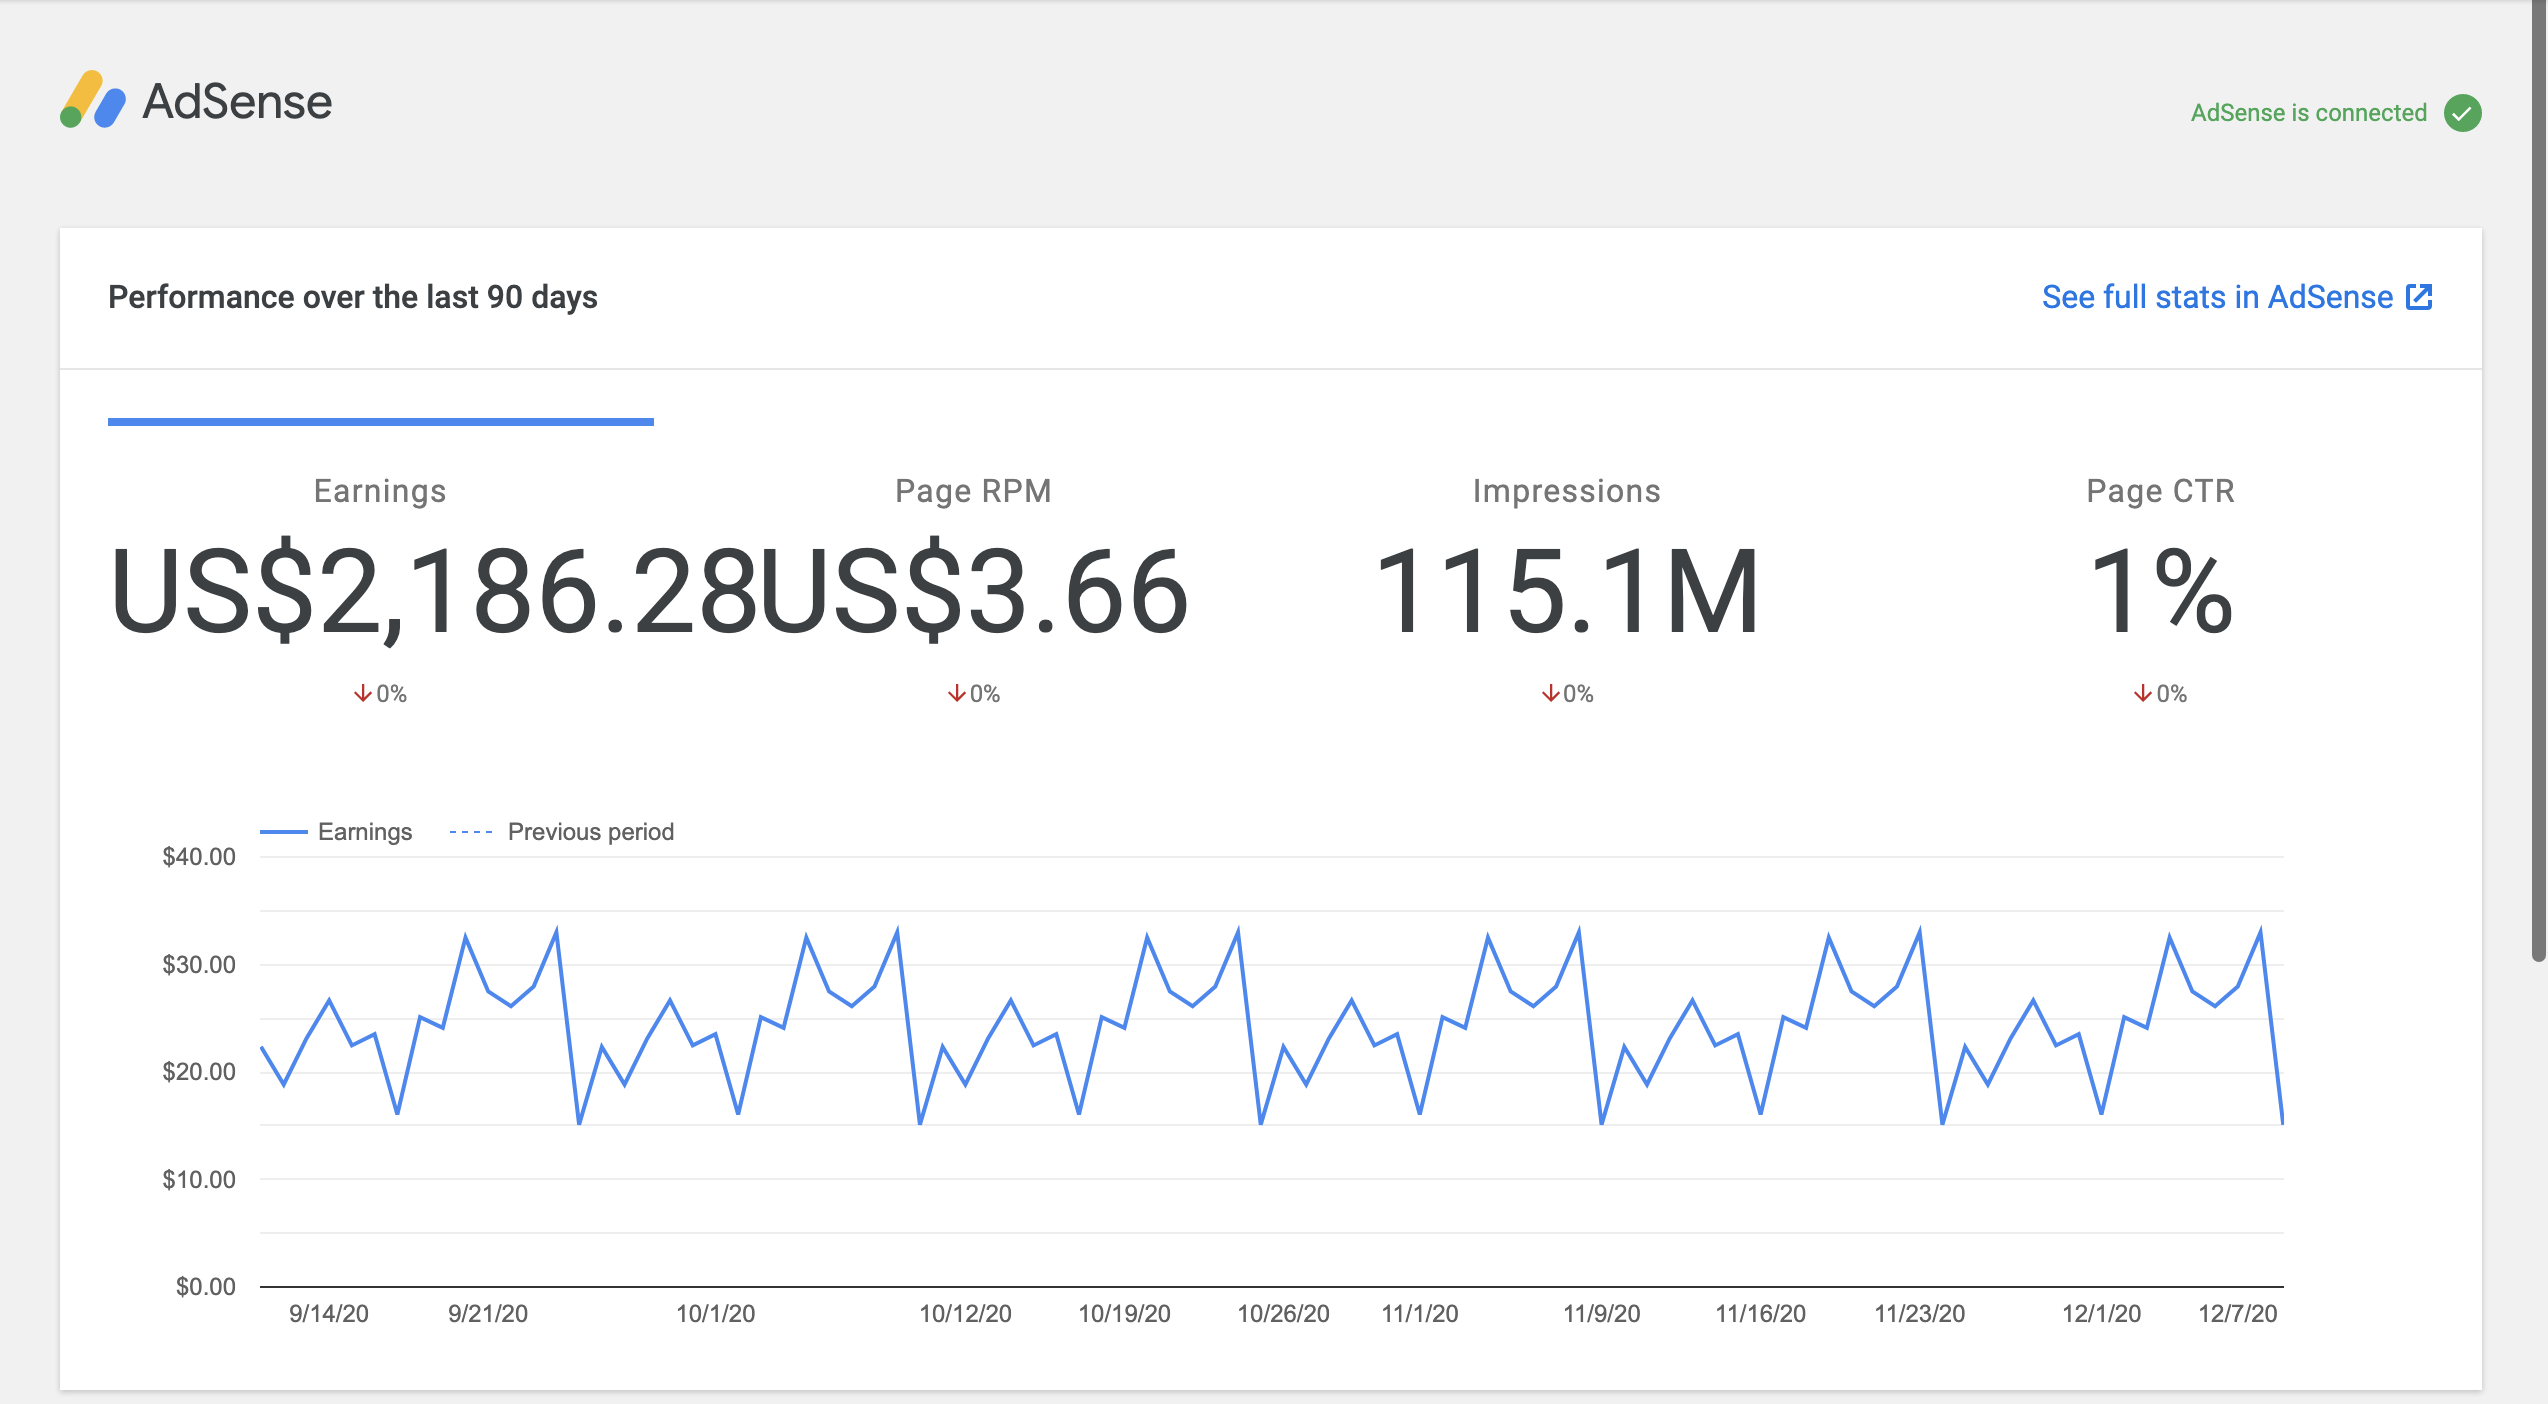Click the red decline arrow under Page RPM

point(955,692)
